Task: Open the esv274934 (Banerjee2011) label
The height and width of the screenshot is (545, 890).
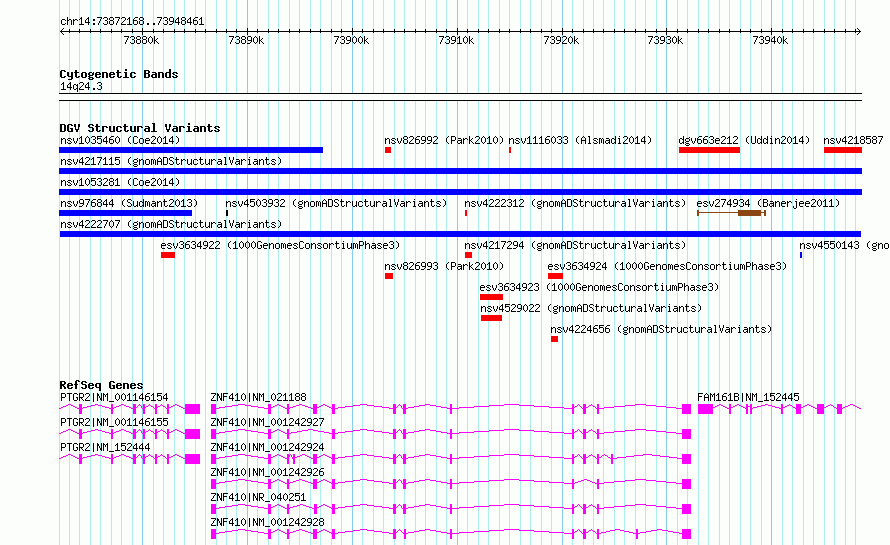Action: [x=768, y=203]
